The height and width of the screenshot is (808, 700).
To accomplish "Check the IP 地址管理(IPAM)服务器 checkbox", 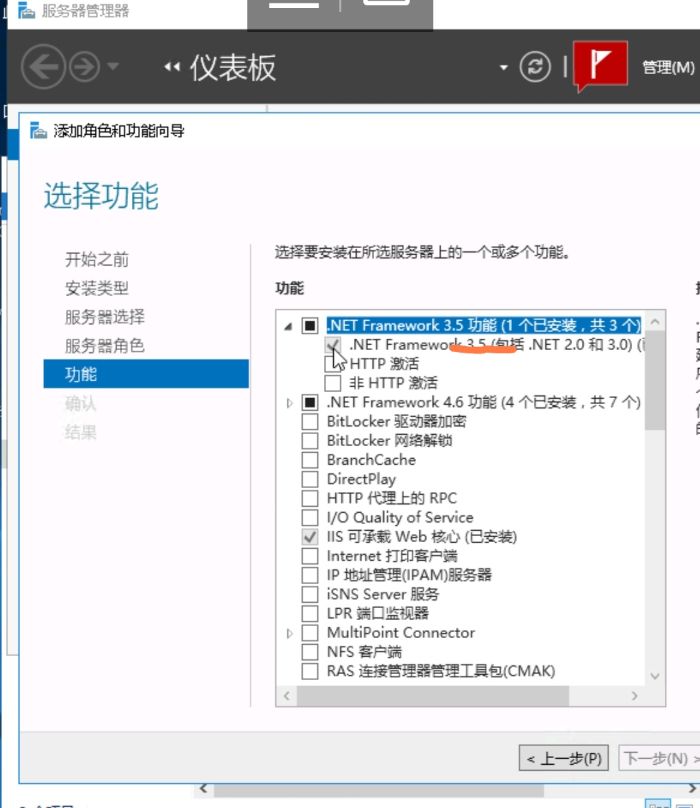I will [310, 575].
